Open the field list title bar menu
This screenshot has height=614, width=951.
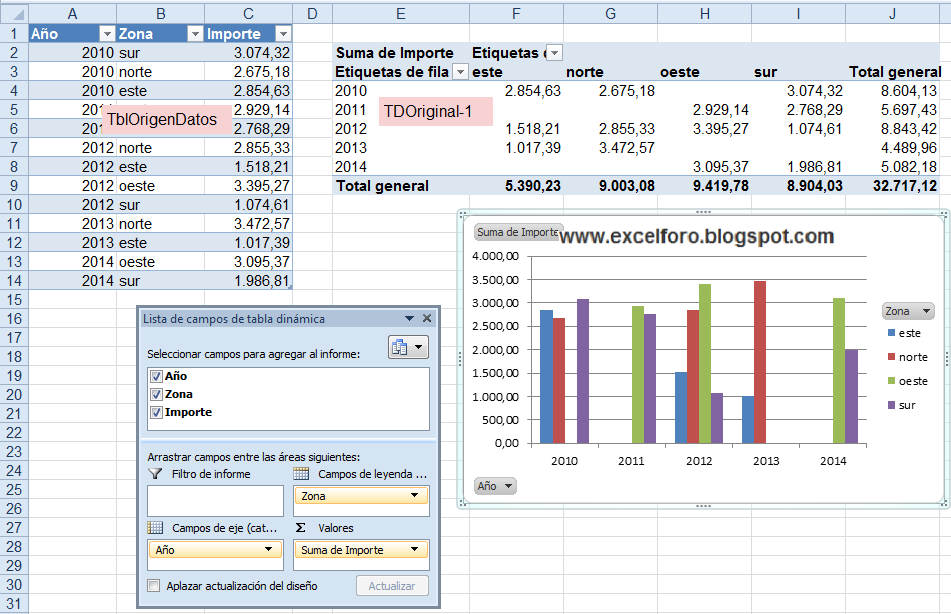(409, 319)
